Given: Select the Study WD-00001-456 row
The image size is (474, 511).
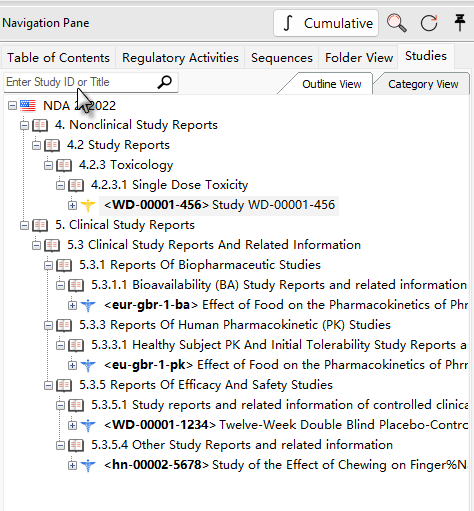Looking at the screenshot, I should (x=219, y=205).
